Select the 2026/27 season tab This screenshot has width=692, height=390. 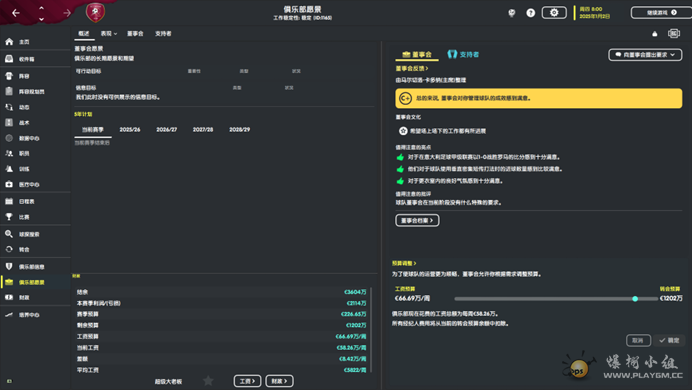(x=166, y=130)
